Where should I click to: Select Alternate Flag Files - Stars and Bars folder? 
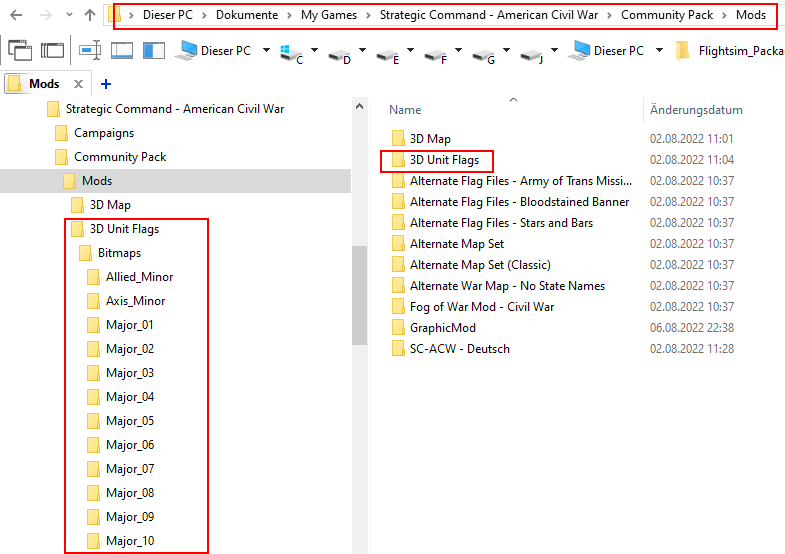[x=492, y=223]
